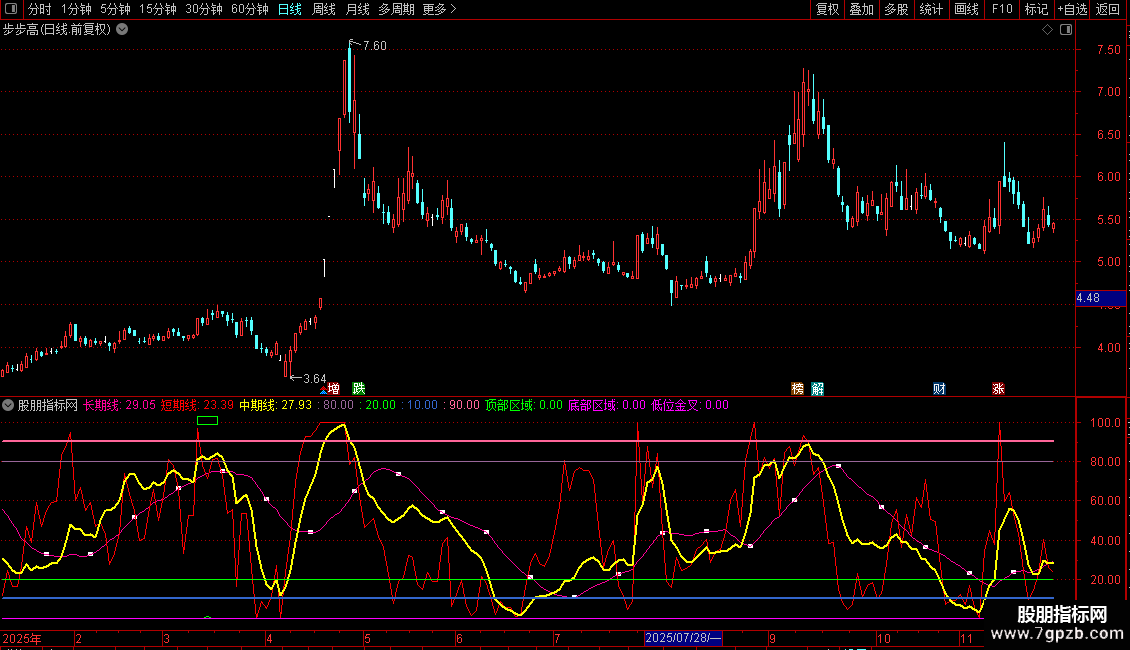Toggle the right side panel icon
Image resolution: width=1130 pixels, height=650 pixels.
coord(1066,30)
